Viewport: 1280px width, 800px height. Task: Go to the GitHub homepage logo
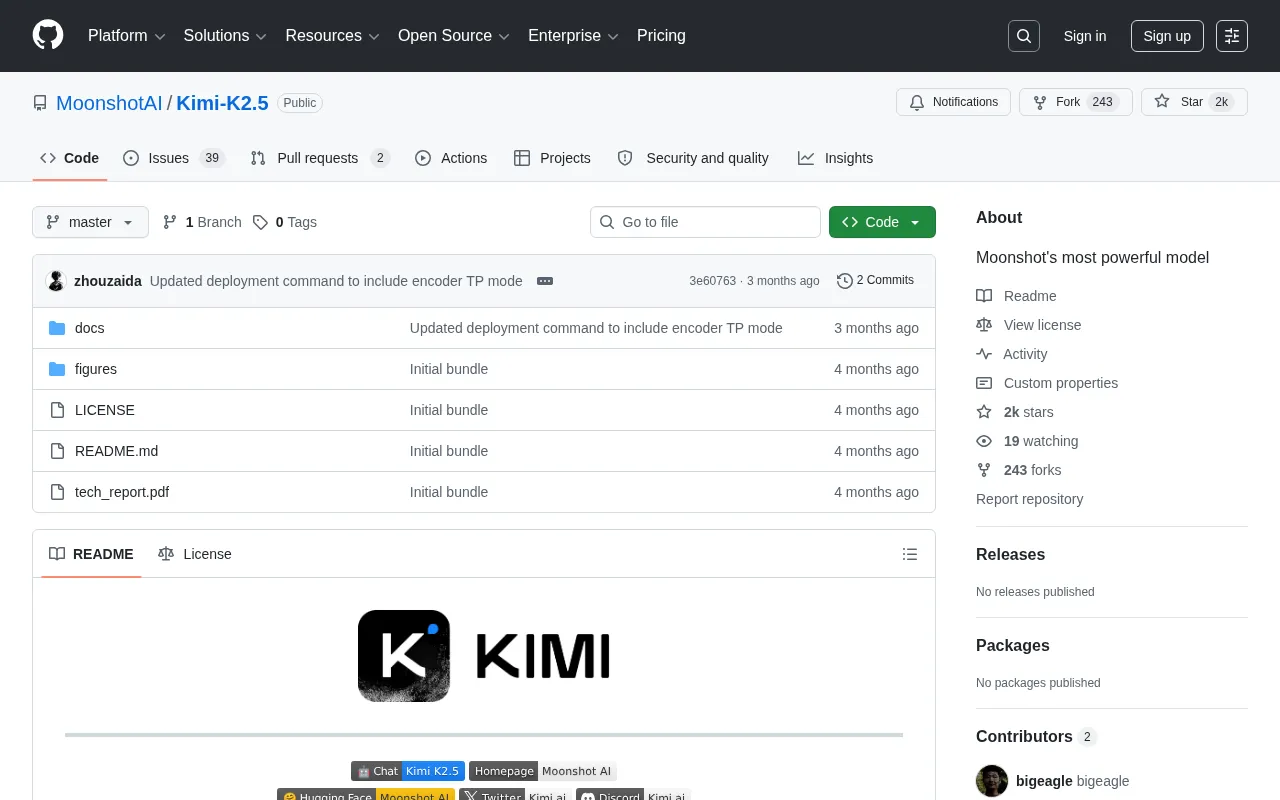pyautogui.click(x=48, y=36)
